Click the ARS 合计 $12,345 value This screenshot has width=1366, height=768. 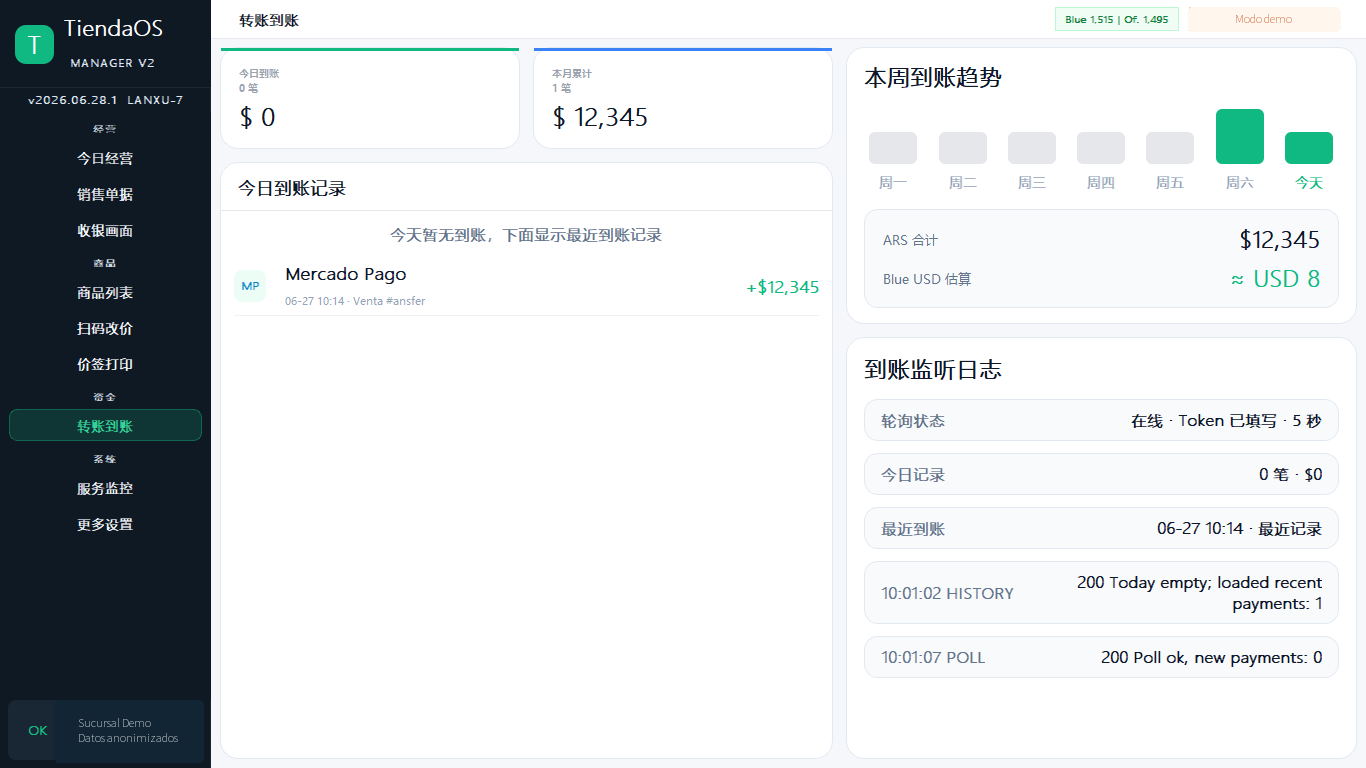pos(1280,240)
